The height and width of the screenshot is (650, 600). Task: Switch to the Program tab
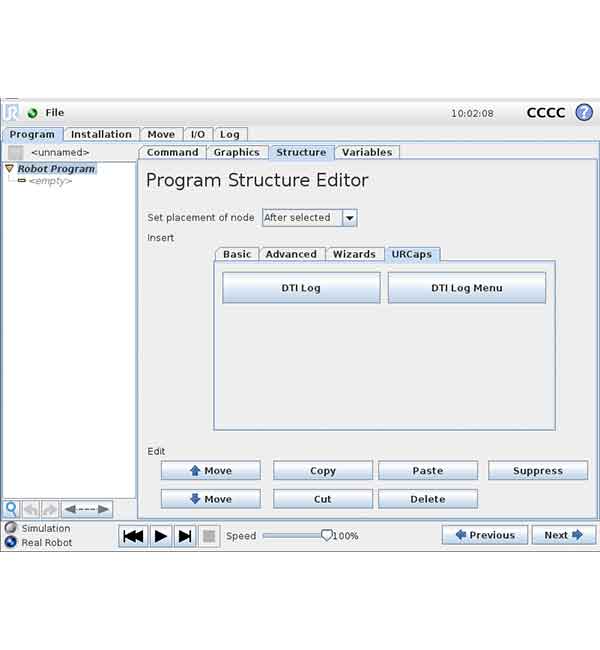coord(32,134)
